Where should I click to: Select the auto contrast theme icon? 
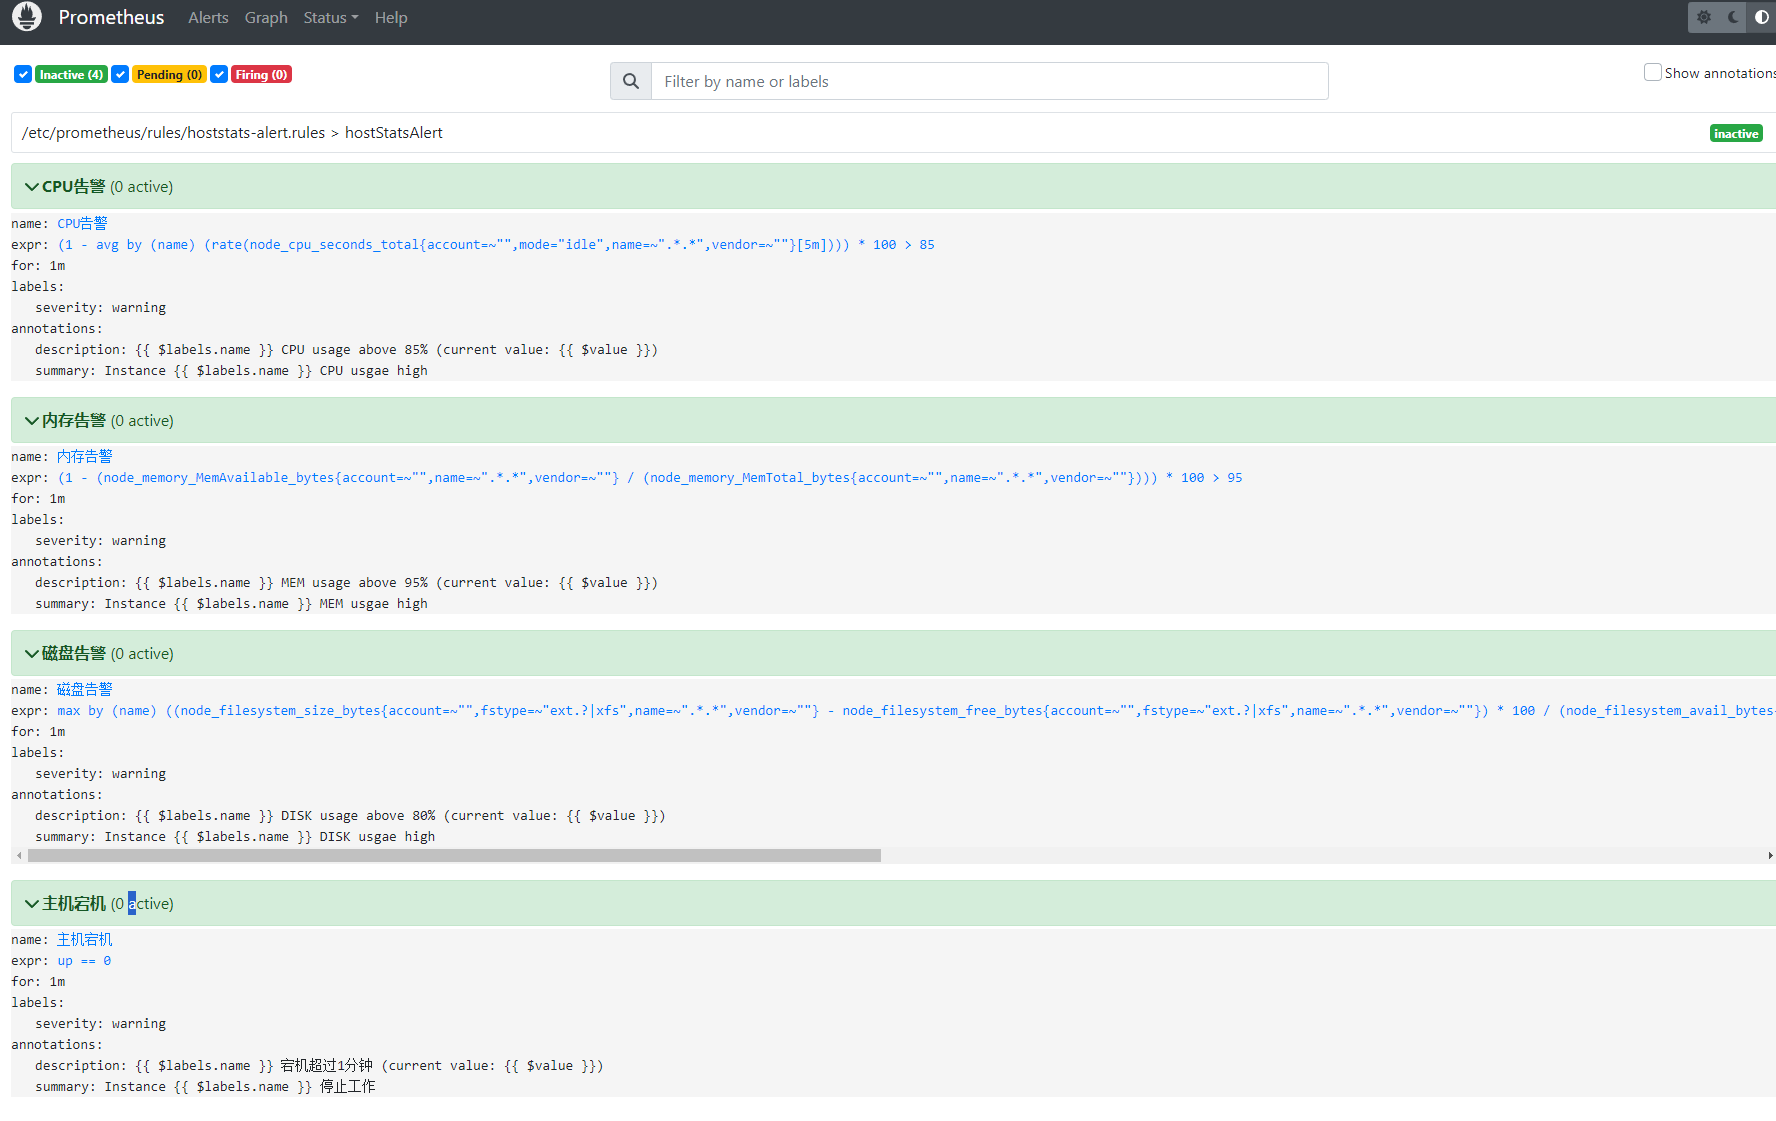coord(1761,17)
